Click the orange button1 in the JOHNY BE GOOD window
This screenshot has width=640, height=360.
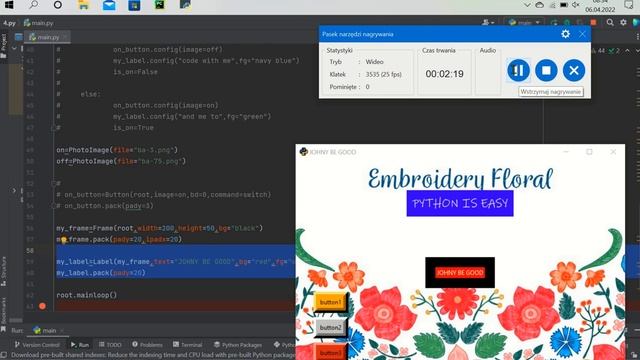(x=330, y=302)
